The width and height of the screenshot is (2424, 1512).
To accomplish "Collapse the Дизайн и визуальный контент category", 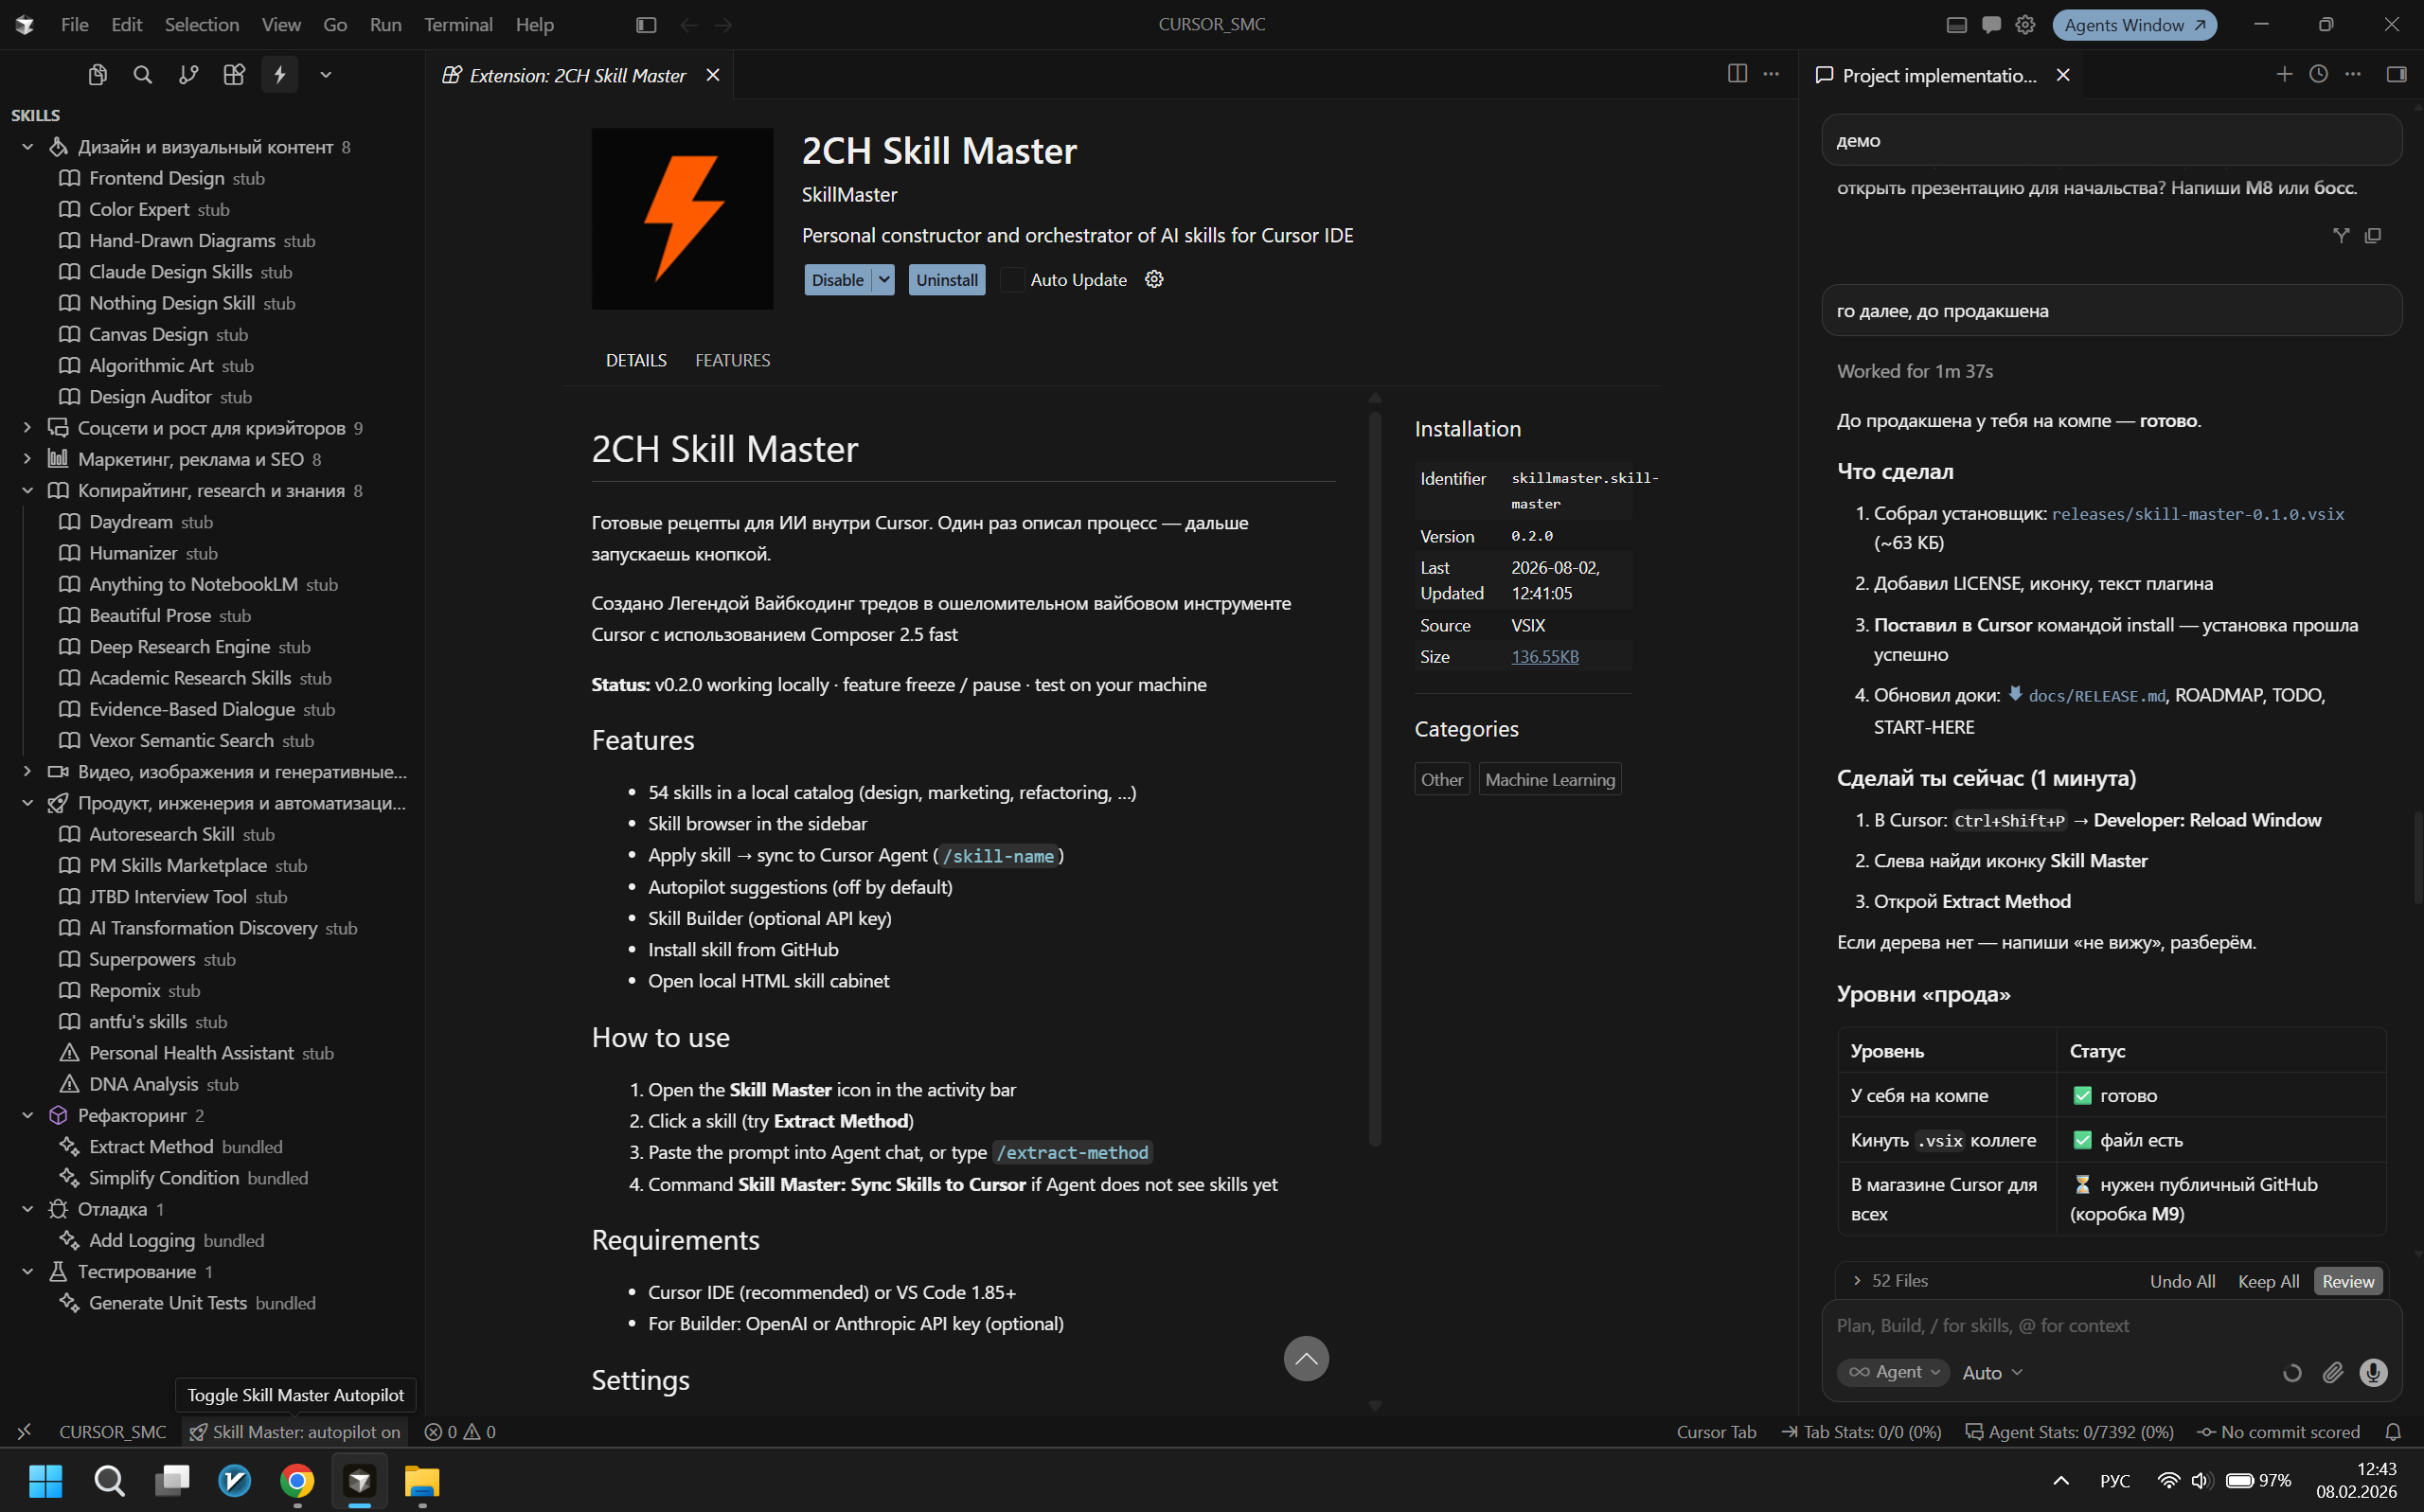I will pyautogui.click(x=28, y=147).
